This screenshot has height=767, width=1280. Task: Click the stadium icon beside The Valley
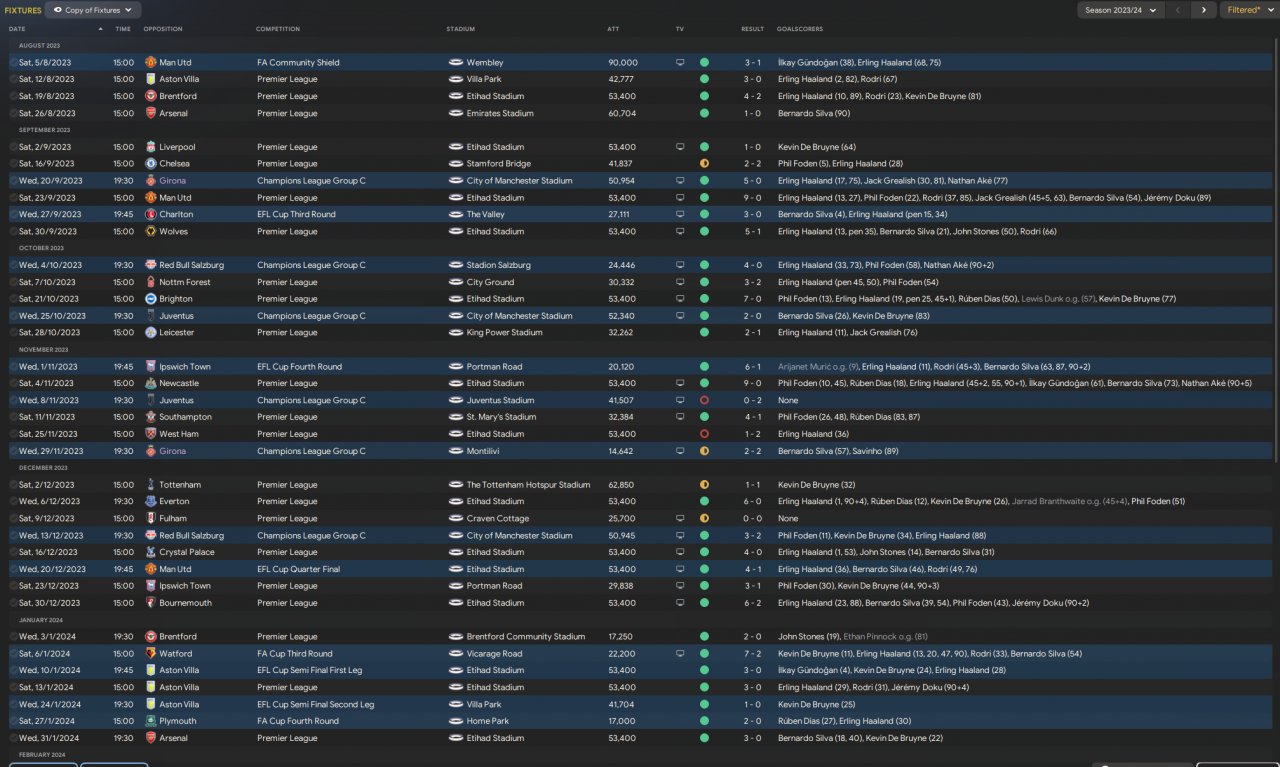click(455, 214)
